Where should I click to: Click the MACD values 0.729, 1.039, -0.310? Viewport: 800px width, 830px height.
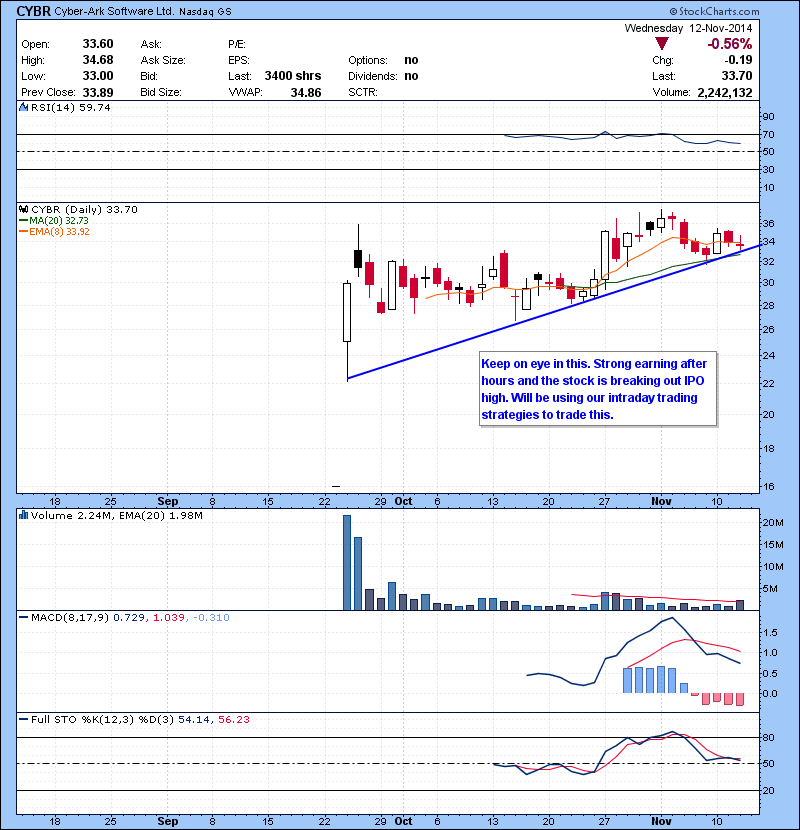coord(171,617)
